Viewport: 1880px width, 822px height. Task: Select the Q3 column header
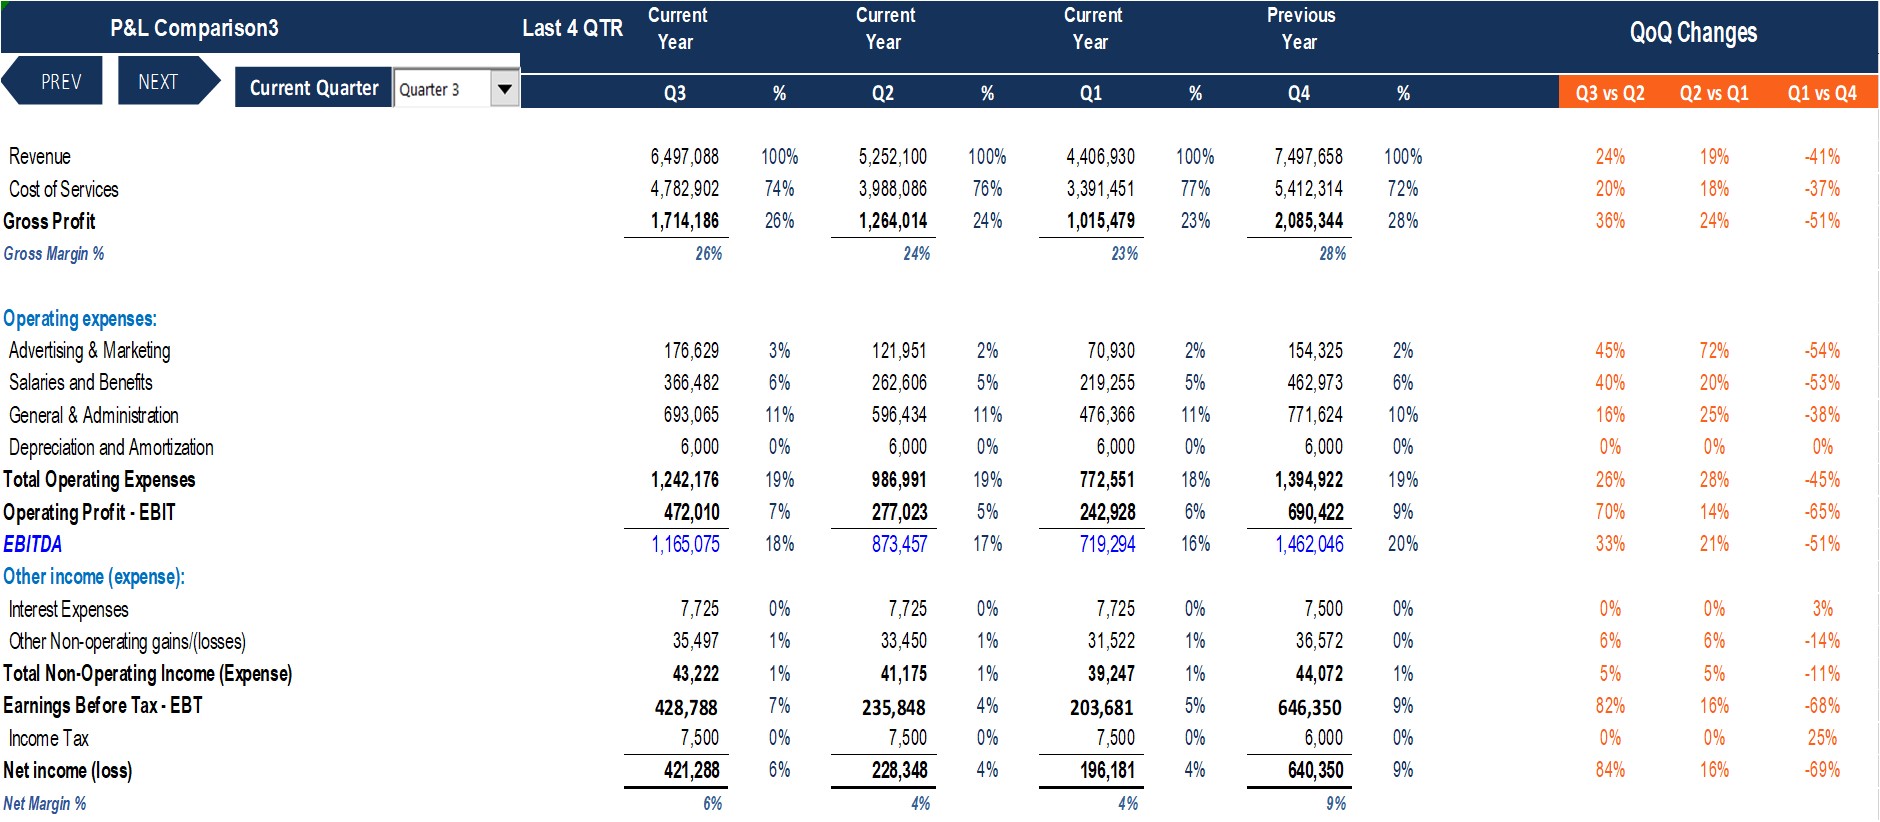(x=675, y=93)
